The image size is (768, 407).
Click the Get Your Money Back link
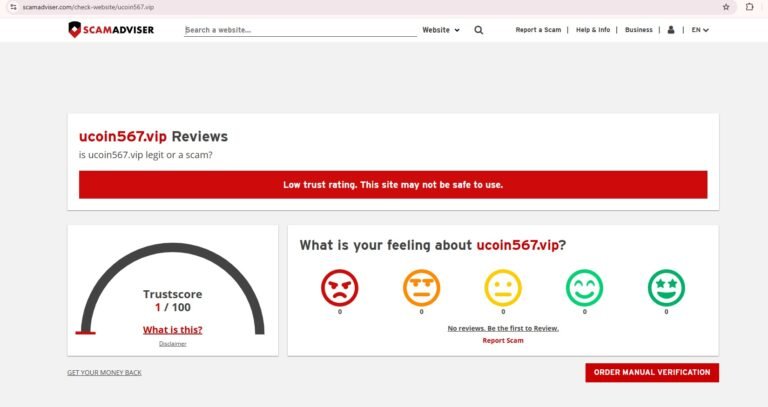[x=104, y=373]
